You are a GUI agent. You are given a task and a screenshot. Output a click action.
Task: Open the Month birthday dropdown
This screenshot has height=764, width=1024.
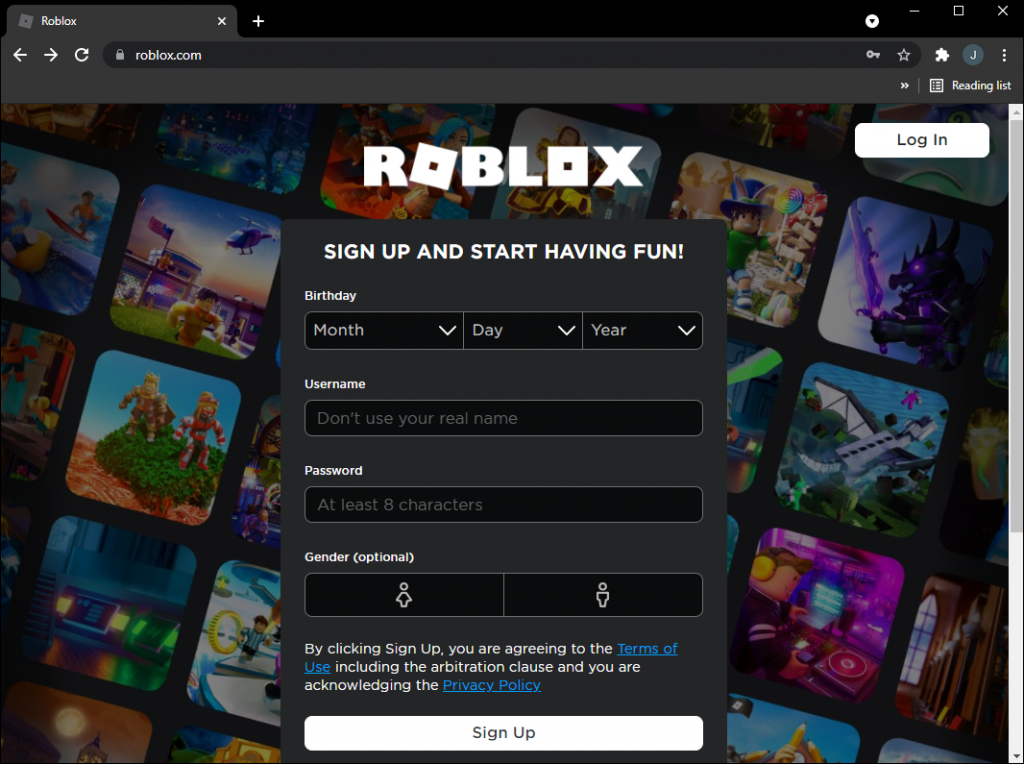click(x=384, y=330)
